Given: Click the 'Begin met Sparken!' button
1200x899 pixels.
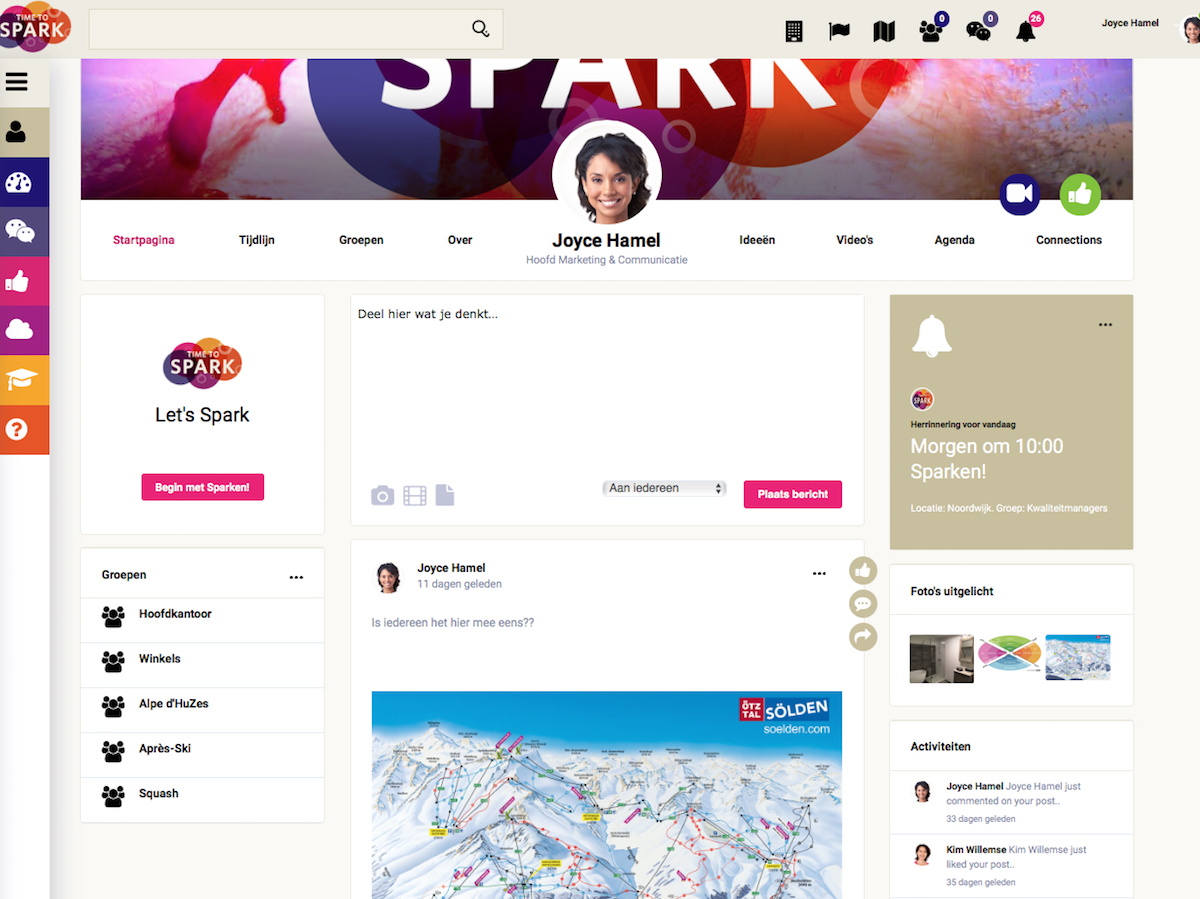Looking at the screenshot, I should tap(203, 487).
